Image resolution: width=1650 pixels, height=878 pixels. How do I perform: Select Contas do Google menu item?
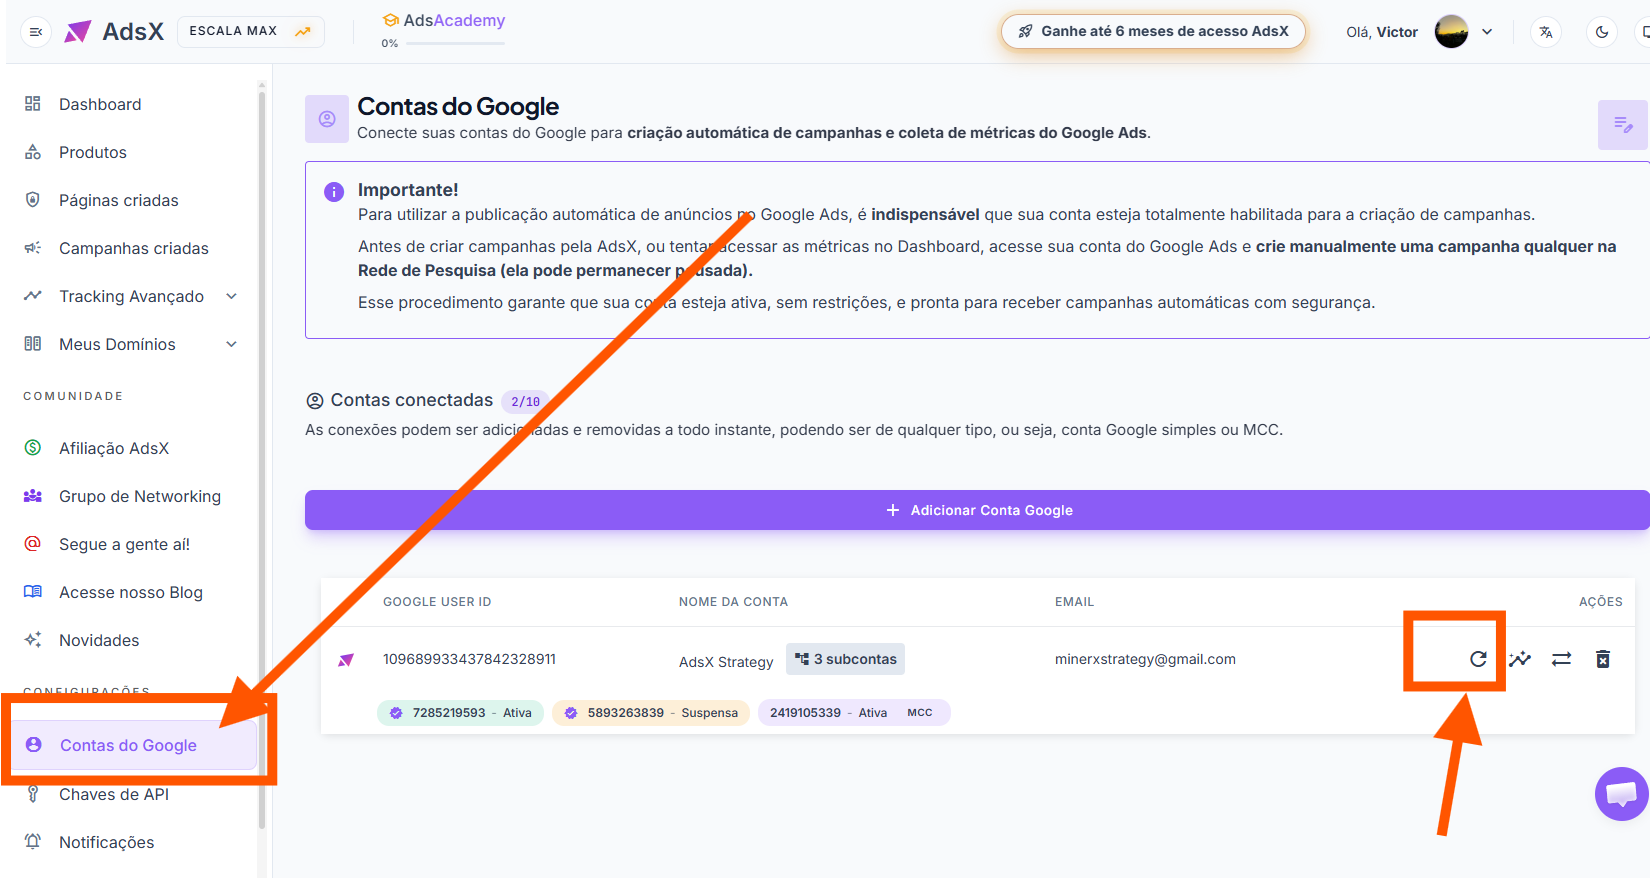point(135,745)
